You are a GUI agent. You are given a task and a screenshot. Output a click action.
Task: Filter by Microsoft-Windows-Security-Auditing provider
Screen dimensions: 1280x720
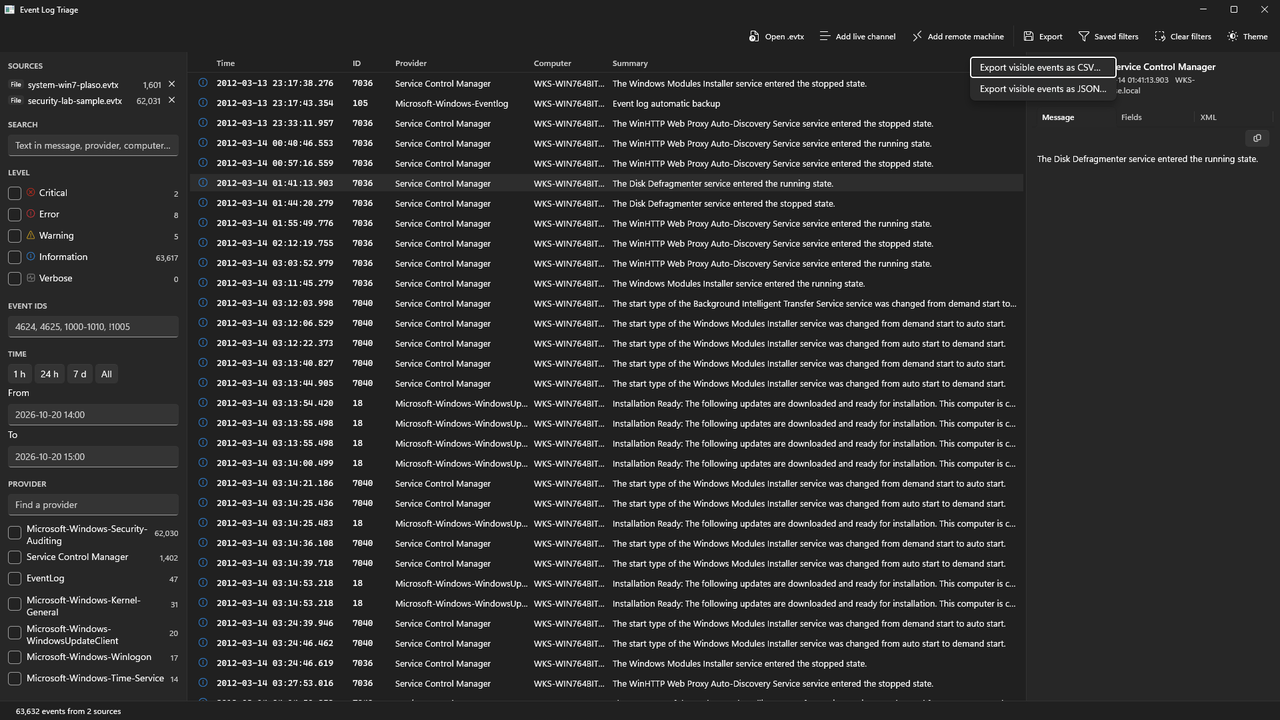15,534
